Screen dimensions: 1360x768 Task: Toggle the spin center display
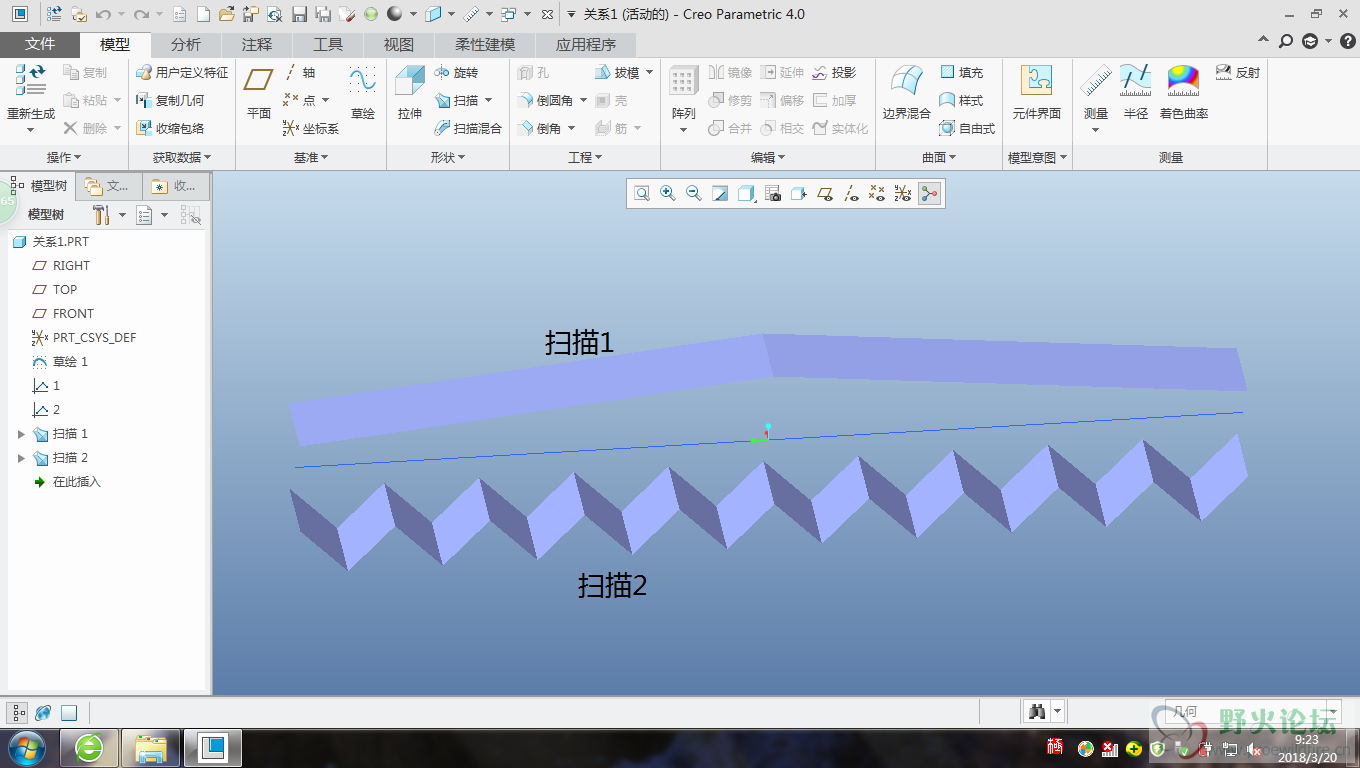(x=930, y=194)
